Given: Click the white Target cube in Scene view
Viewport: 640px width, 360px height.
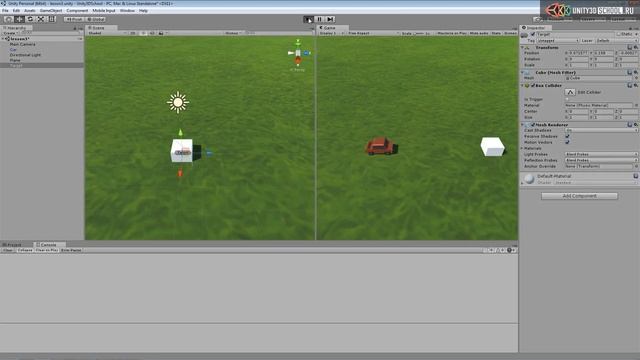Looking at the screenshot, I should pyautogui.click(x=182, y=151).
